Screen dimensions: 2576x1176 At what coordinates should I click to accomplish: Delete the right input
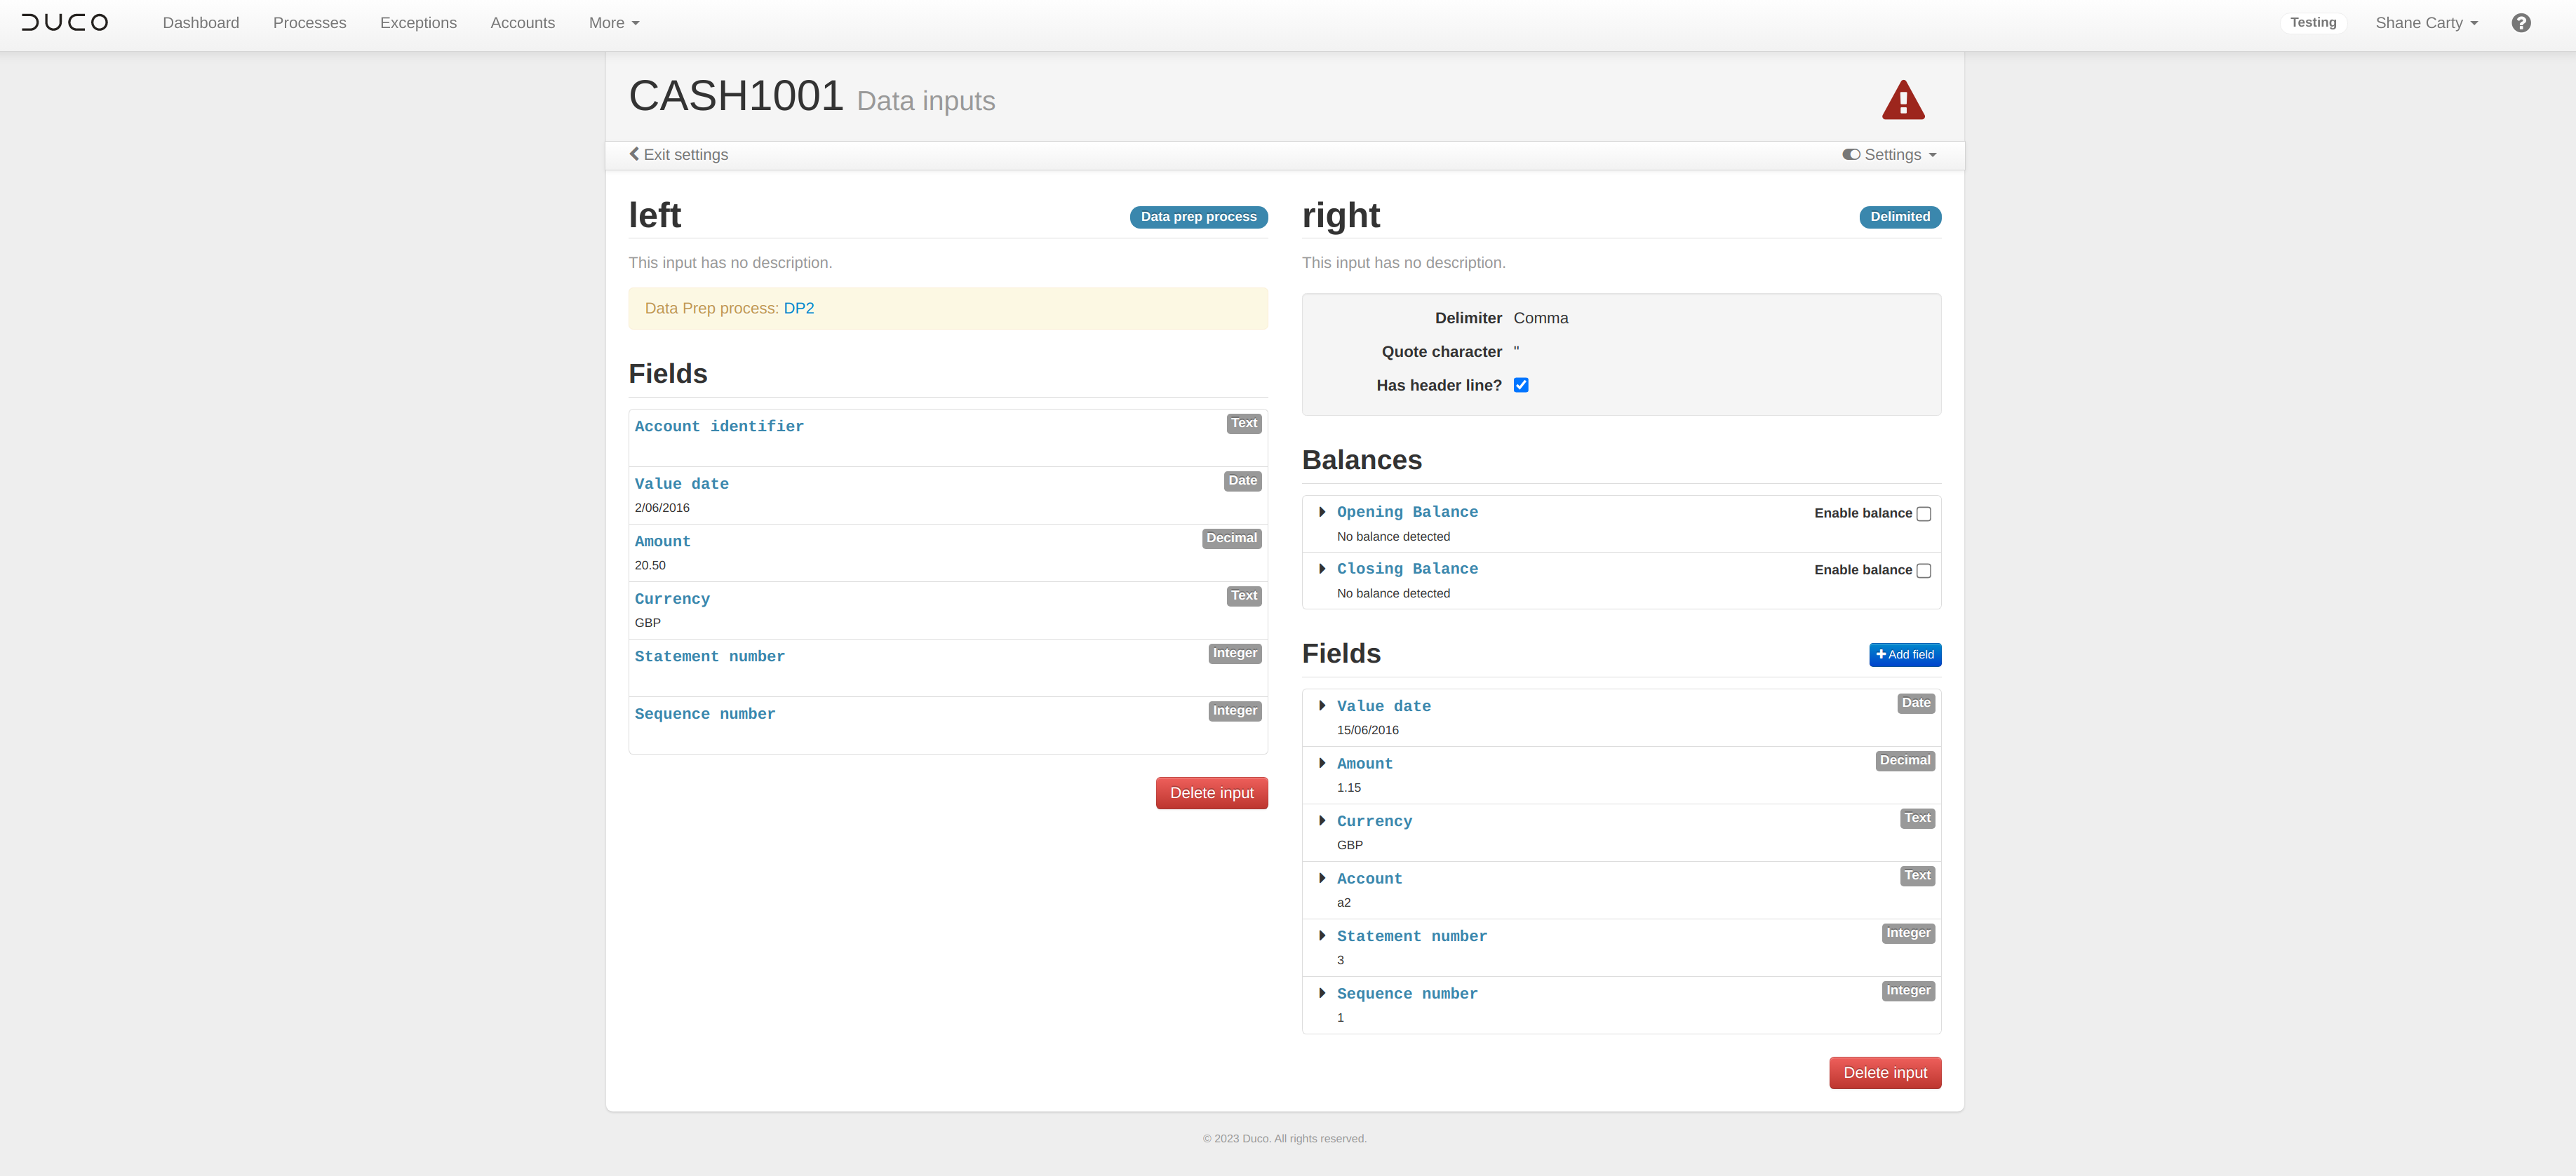point(1884,1073)
